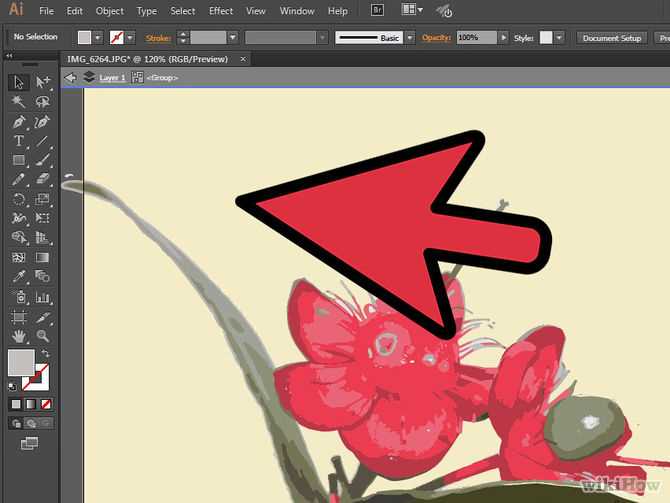Open the Select menu
Viewport: 670px width, 503px height.
[x=182, y=11]
